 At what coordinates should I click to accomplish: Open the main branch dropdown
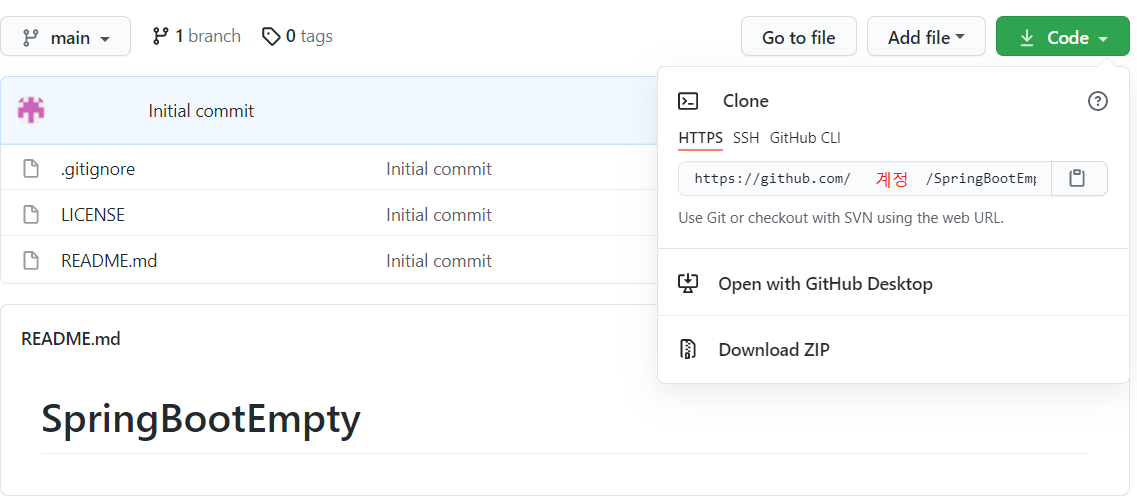pyautogui.click(x=65, y=37)
